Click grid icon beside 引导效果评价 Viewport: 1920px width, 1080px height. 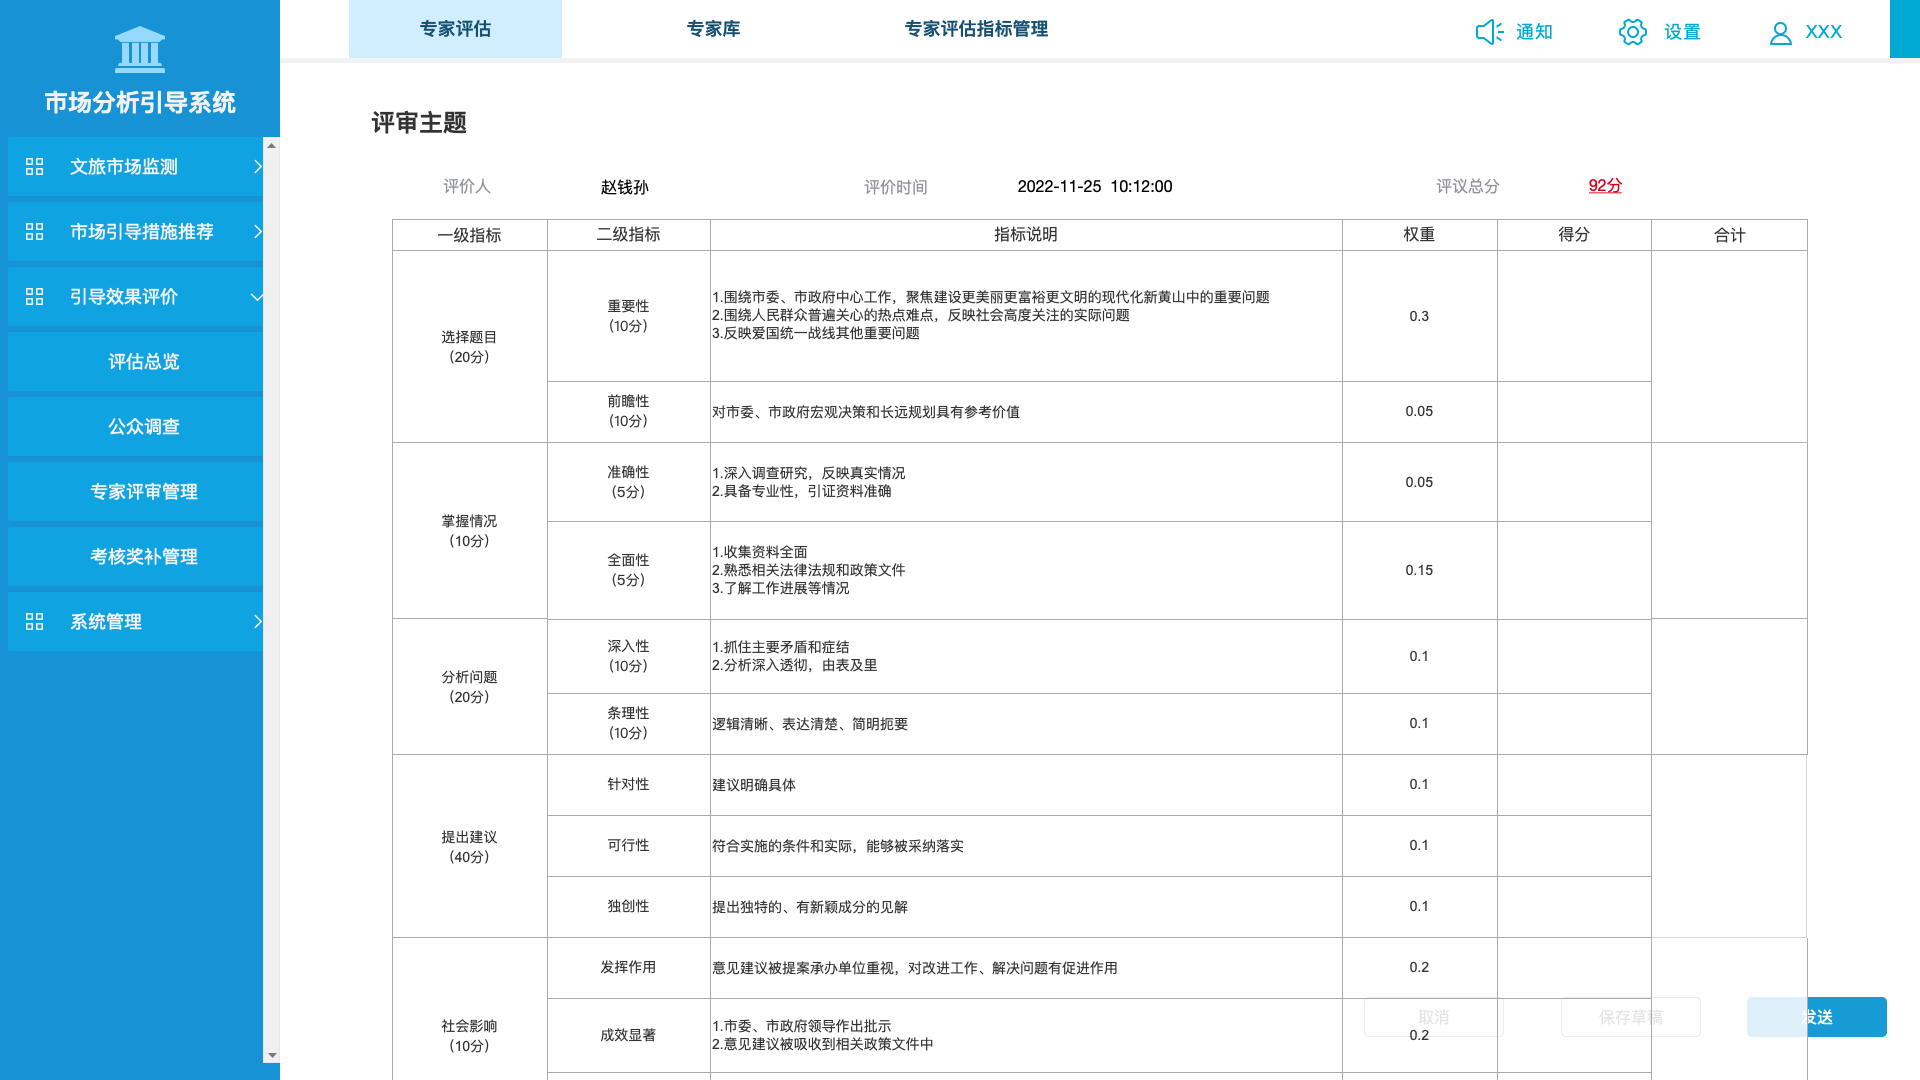tap(35, 297)
